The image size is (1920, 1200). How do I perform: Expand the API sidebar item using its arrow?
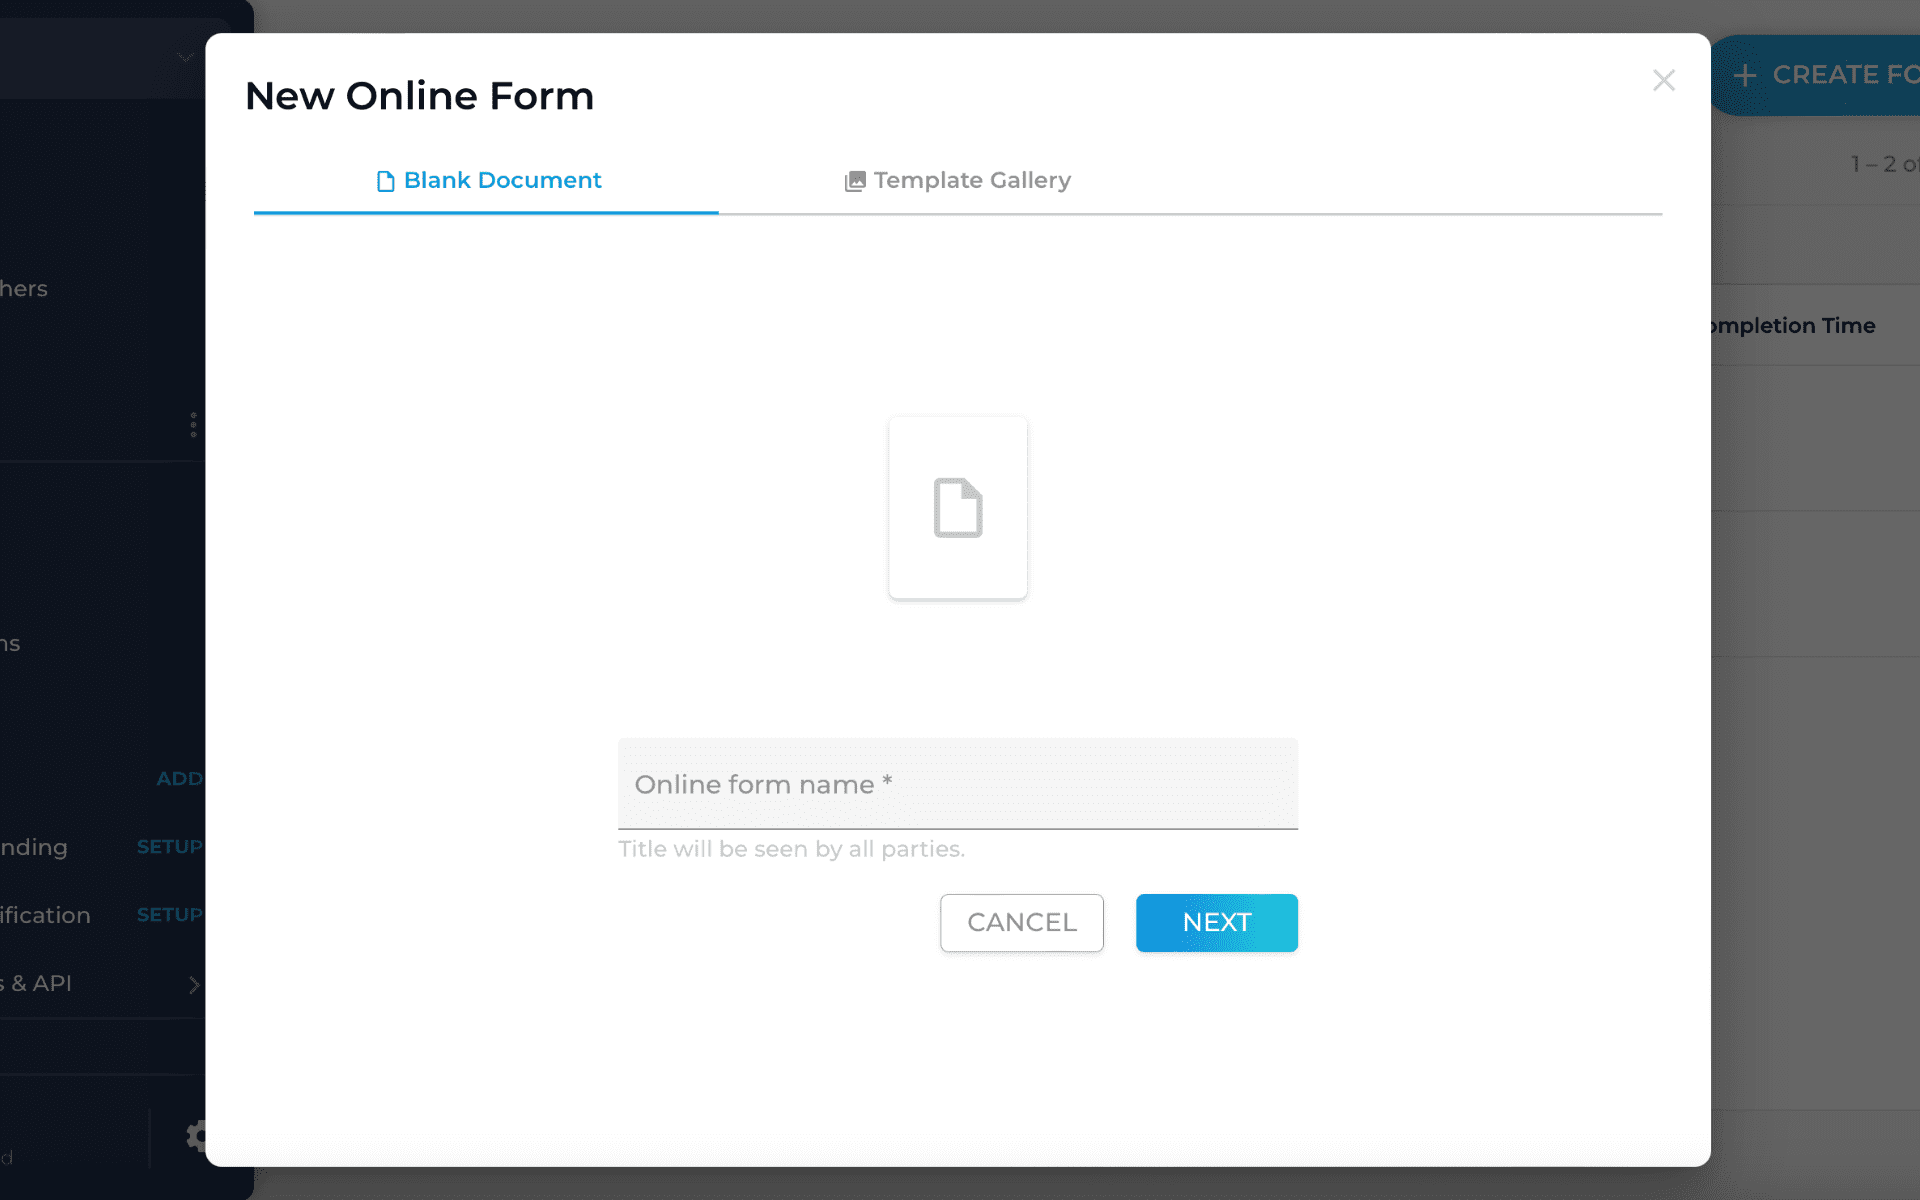(195, 984)
